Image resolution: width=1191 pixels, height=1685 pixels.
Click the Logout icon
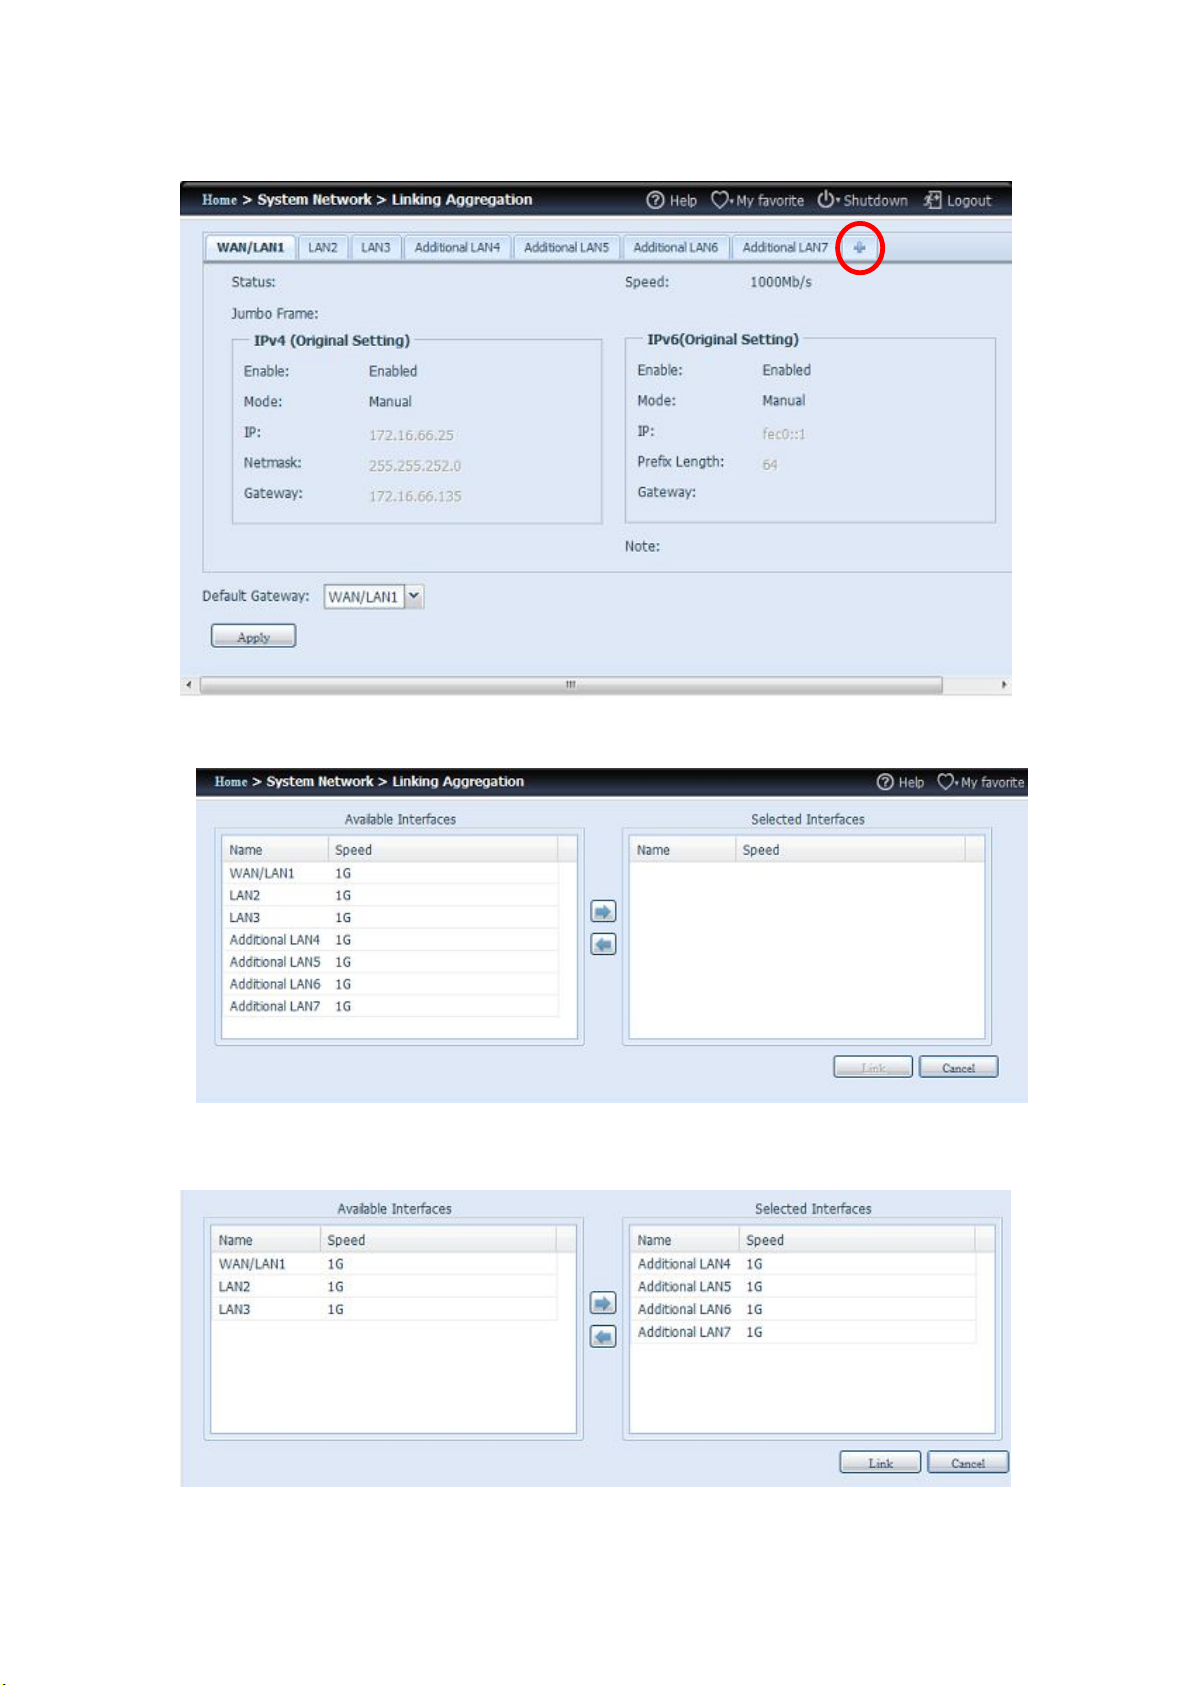932,200
